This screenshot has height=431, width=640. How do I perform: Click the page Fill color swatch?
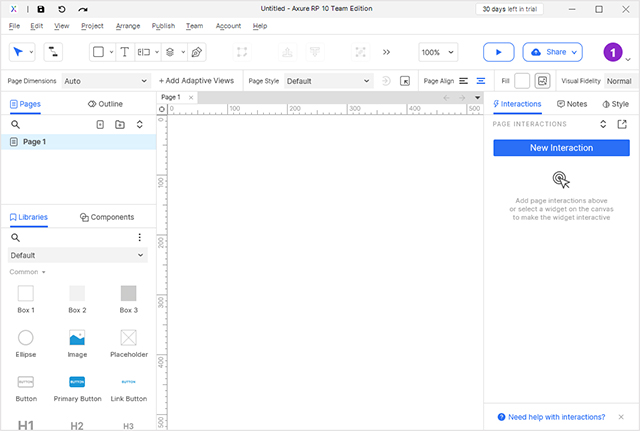[522, 81]
